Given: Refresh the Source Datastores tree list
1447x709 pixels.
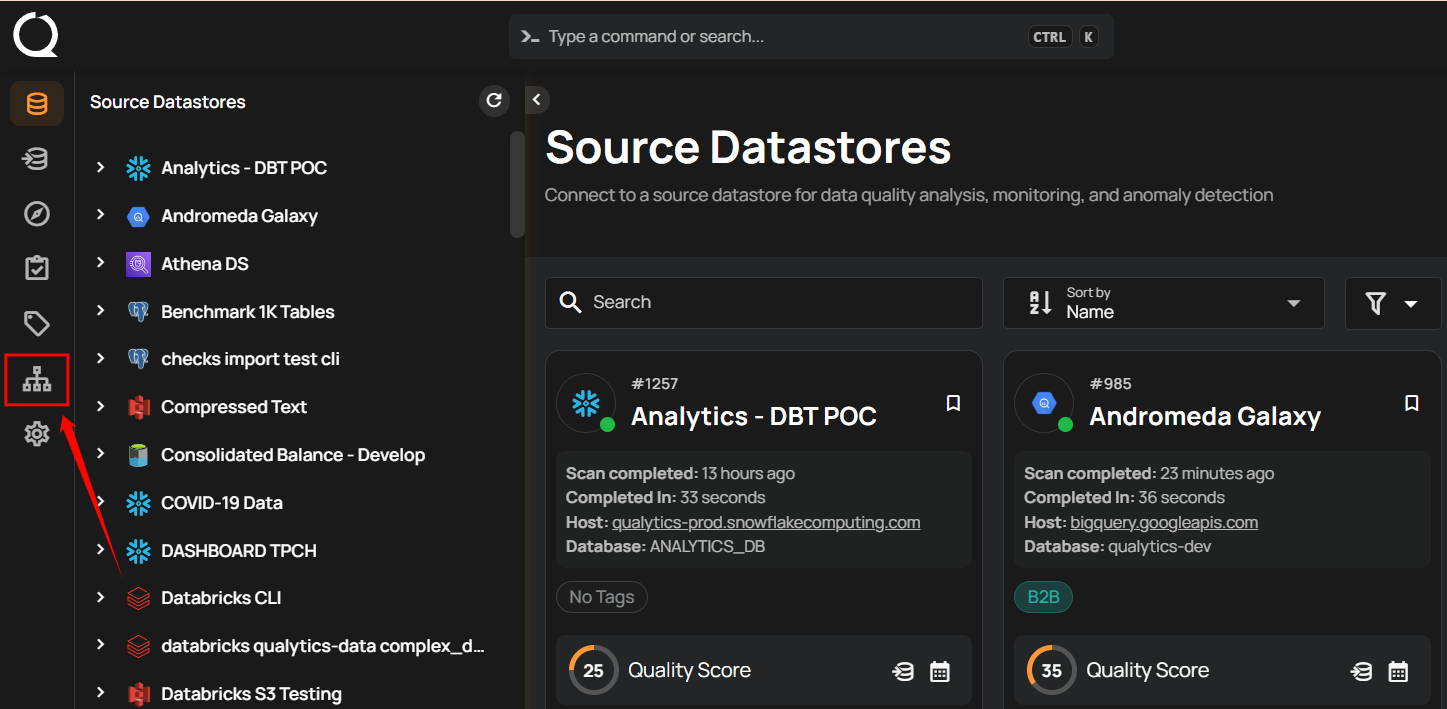Looking at the screenshot, I should (x=493, y=100).
